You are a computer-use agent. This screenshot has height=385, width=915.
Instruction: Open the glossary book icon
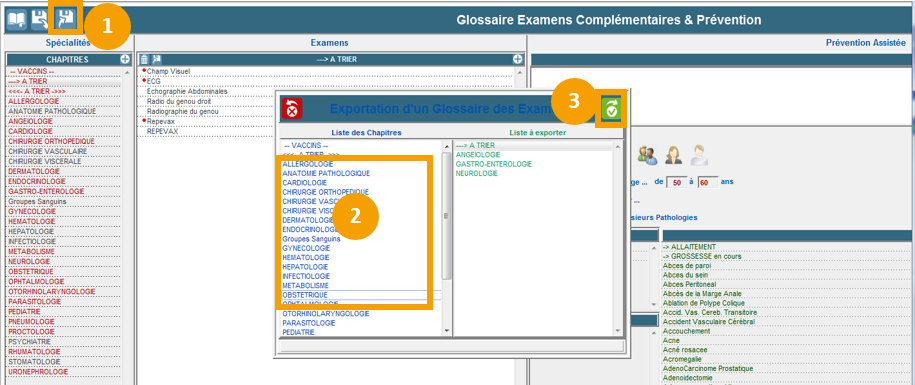click(x=16, y=19)
